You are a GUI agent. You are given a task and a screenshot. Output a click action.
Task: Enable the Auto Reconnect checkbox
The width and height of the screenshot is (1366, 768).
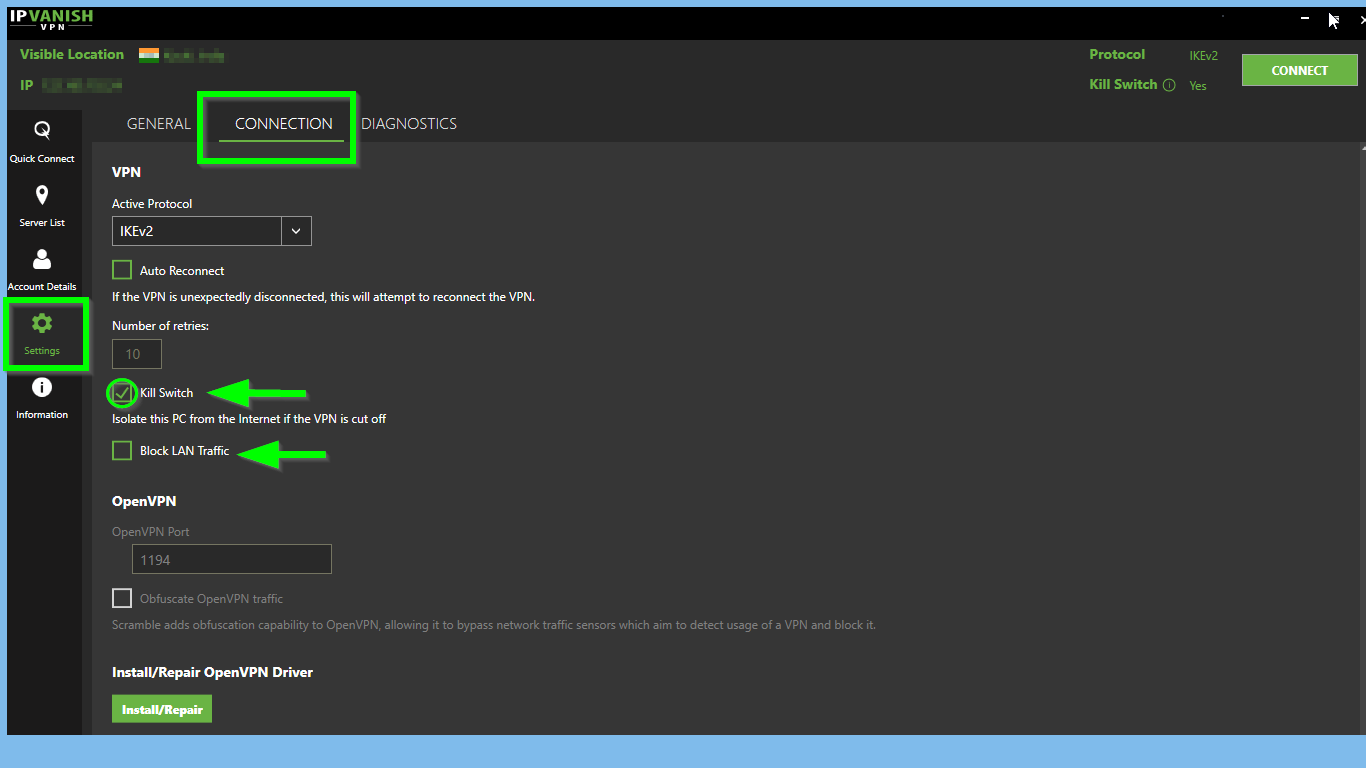point(122,270)
